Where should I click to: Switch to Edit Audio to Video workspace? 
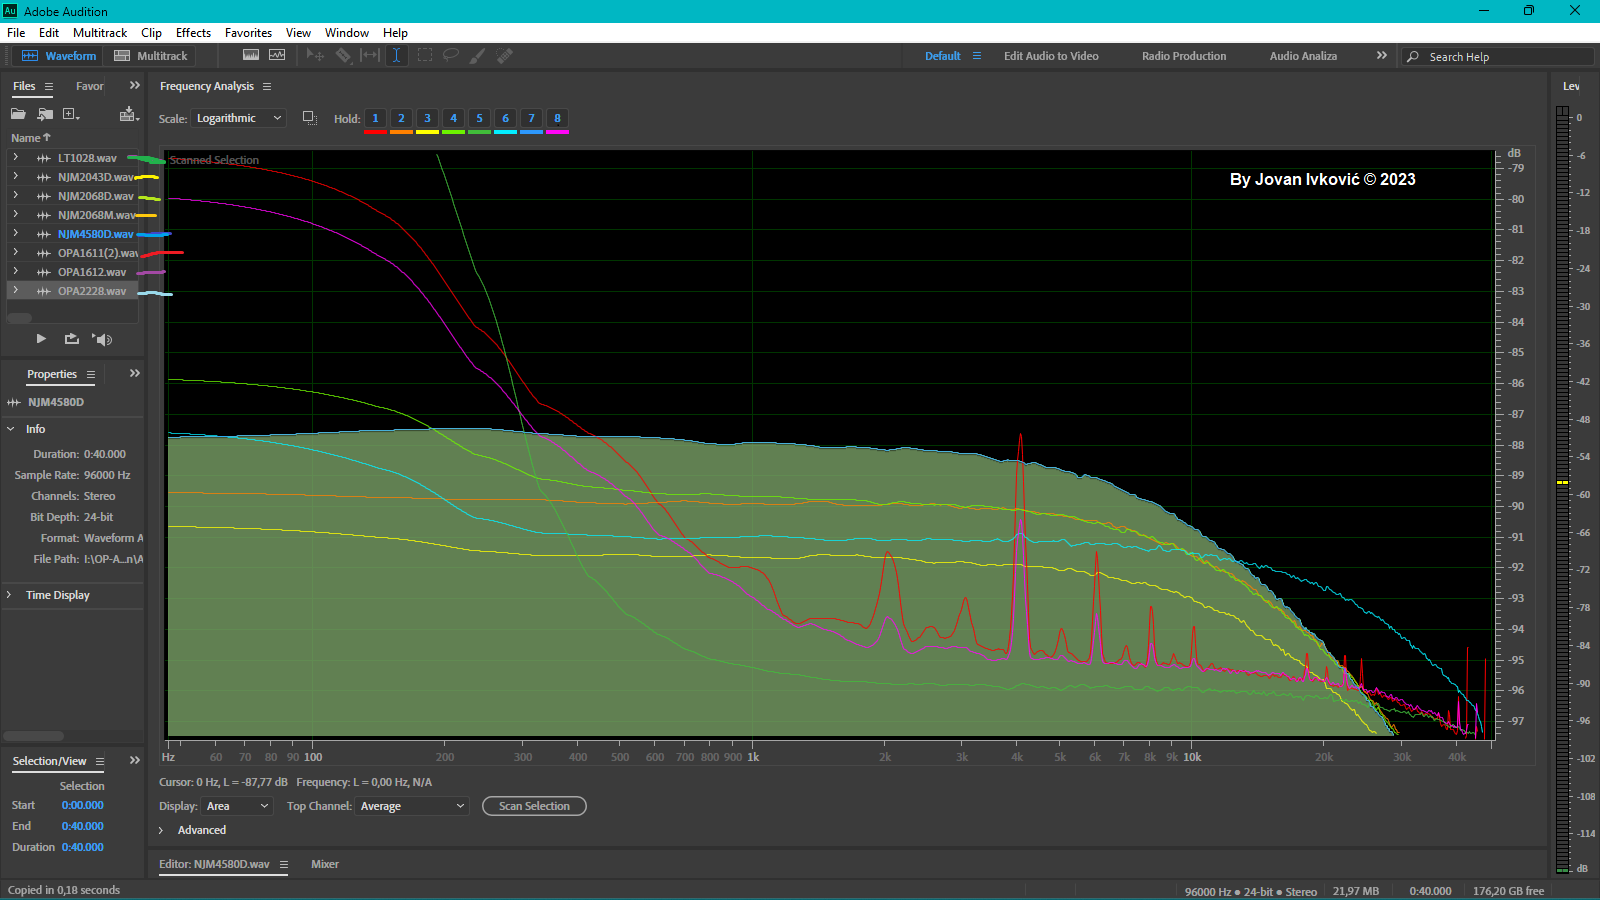click(x=1051, y=56)
